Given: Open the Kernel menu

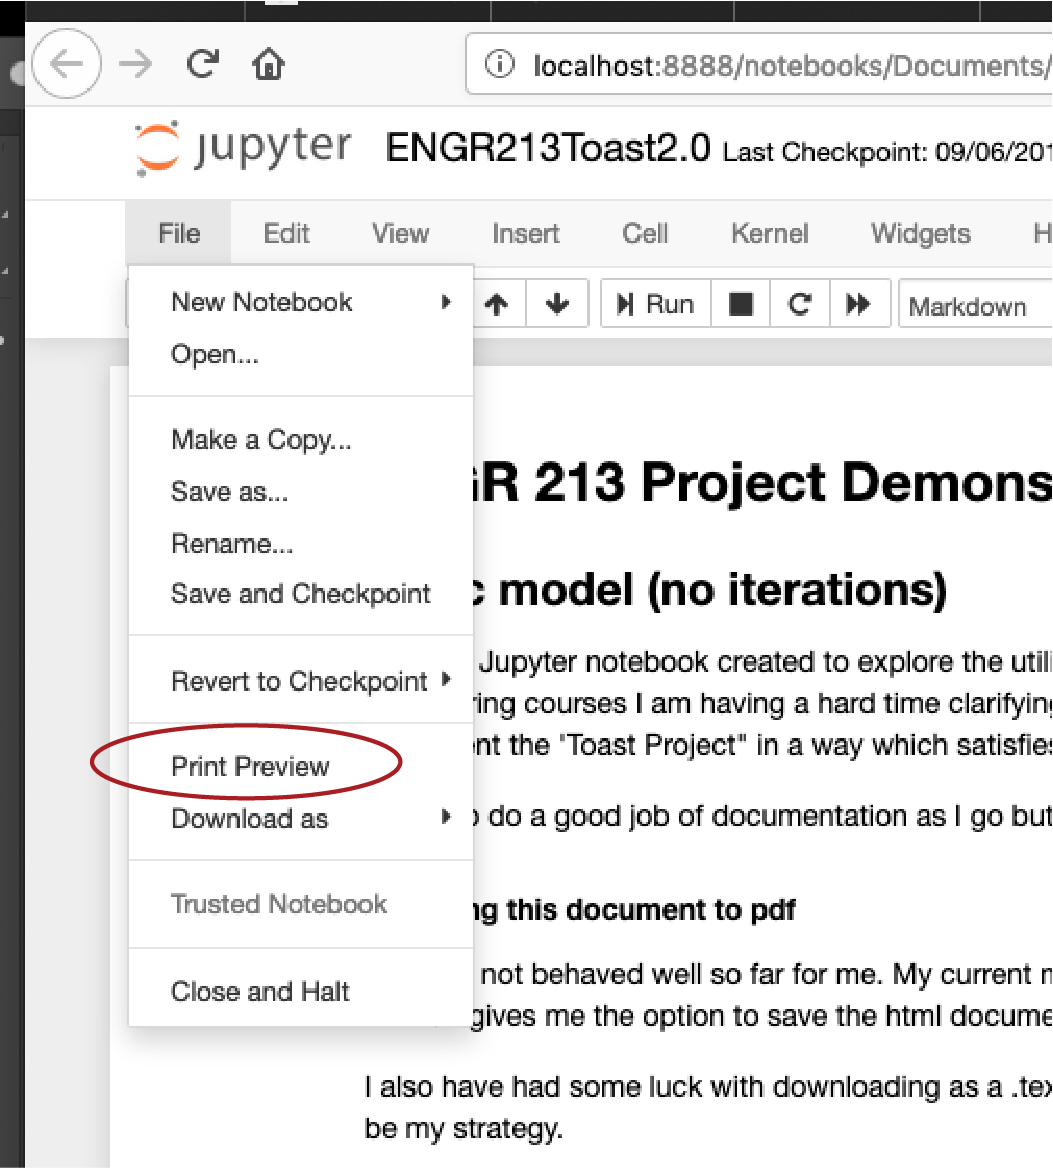Looking at the screenshot, I should (769, 234).
